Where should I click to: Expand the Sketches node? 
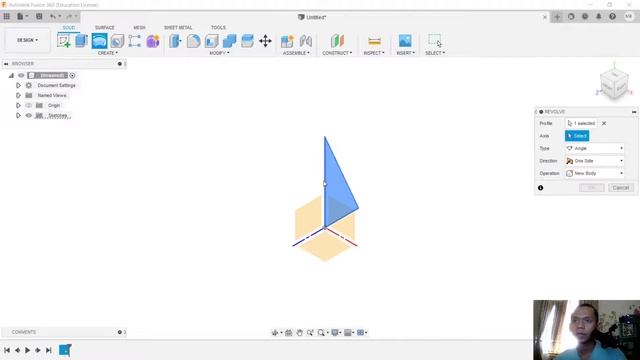pos(18,116)
